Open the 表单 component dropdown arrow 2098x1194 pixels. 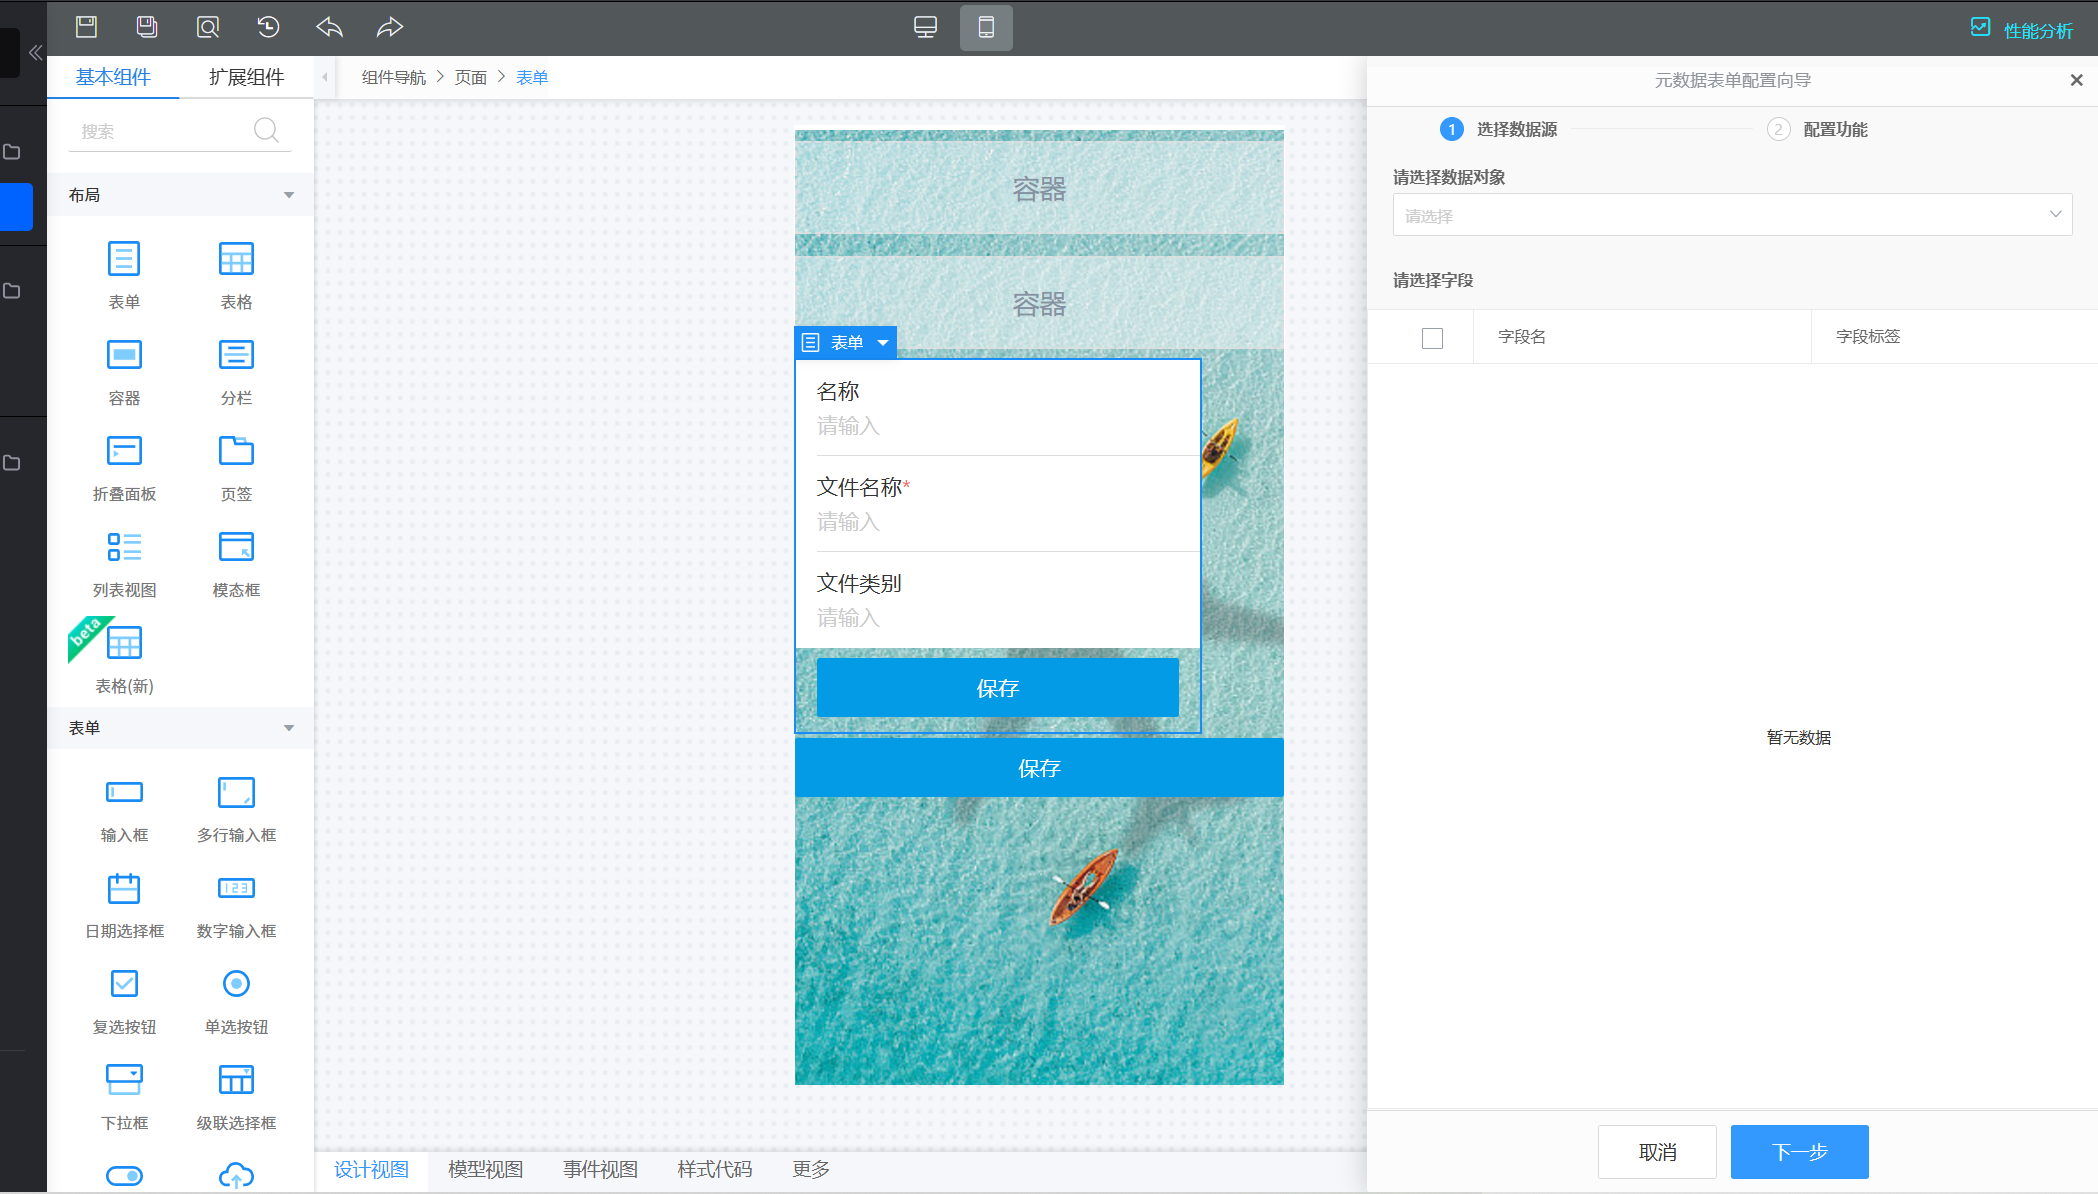coord(883,343)
